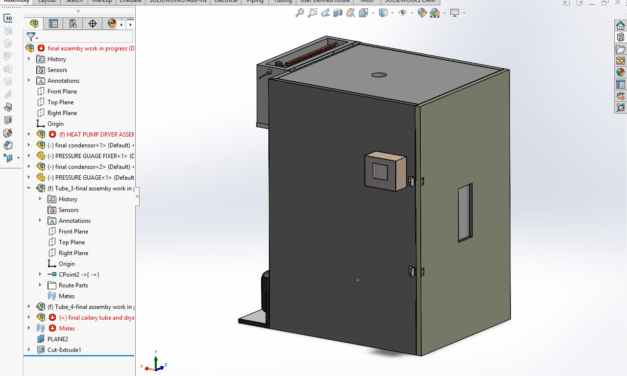Open the SOLIDWORKS Forum task pane tab
Screen dimensions: 627x376
pos(620,96)
